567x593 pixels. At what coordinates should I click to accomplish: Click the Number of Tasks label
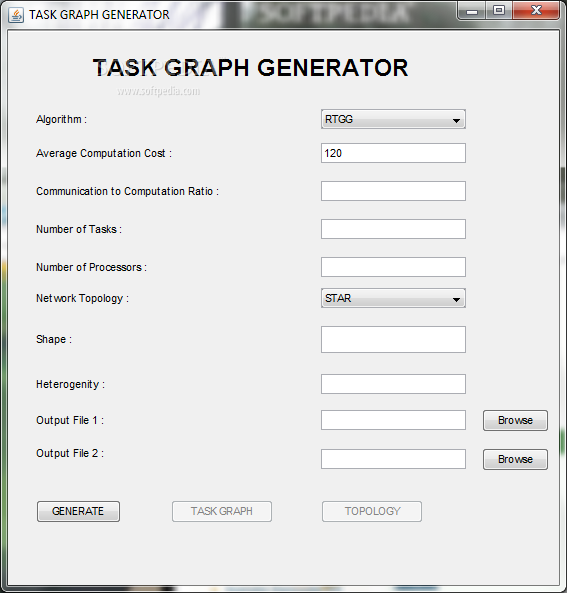(x=79, y=229)
